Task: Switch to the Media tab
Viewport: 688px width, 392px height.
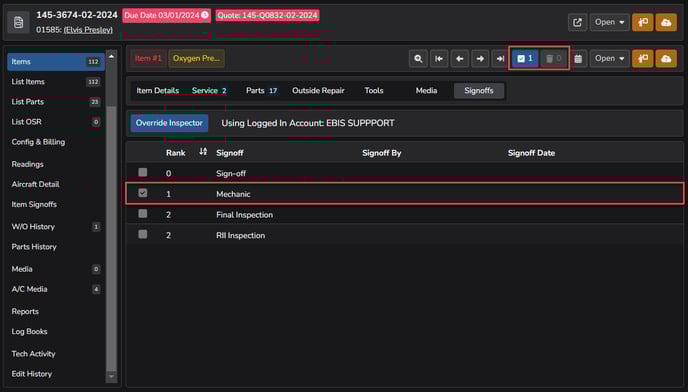Action: 426,90
